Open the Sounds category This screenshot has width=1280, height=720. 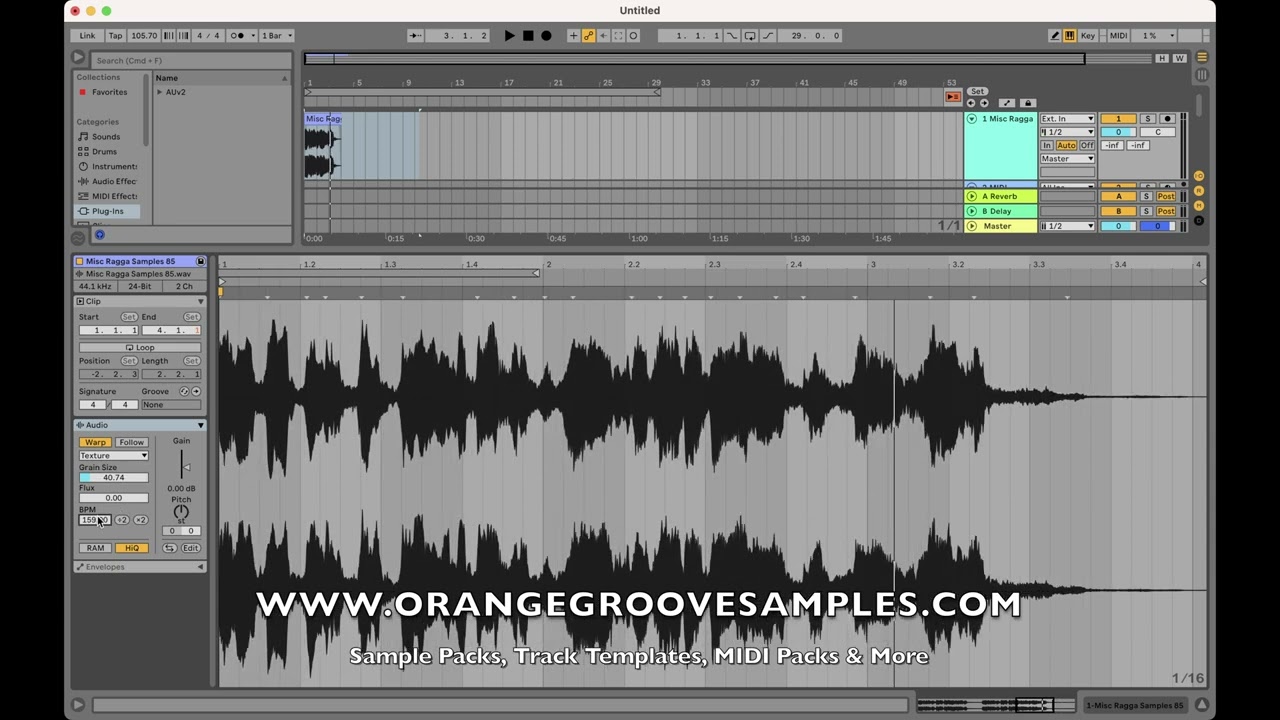pos(106,137)
